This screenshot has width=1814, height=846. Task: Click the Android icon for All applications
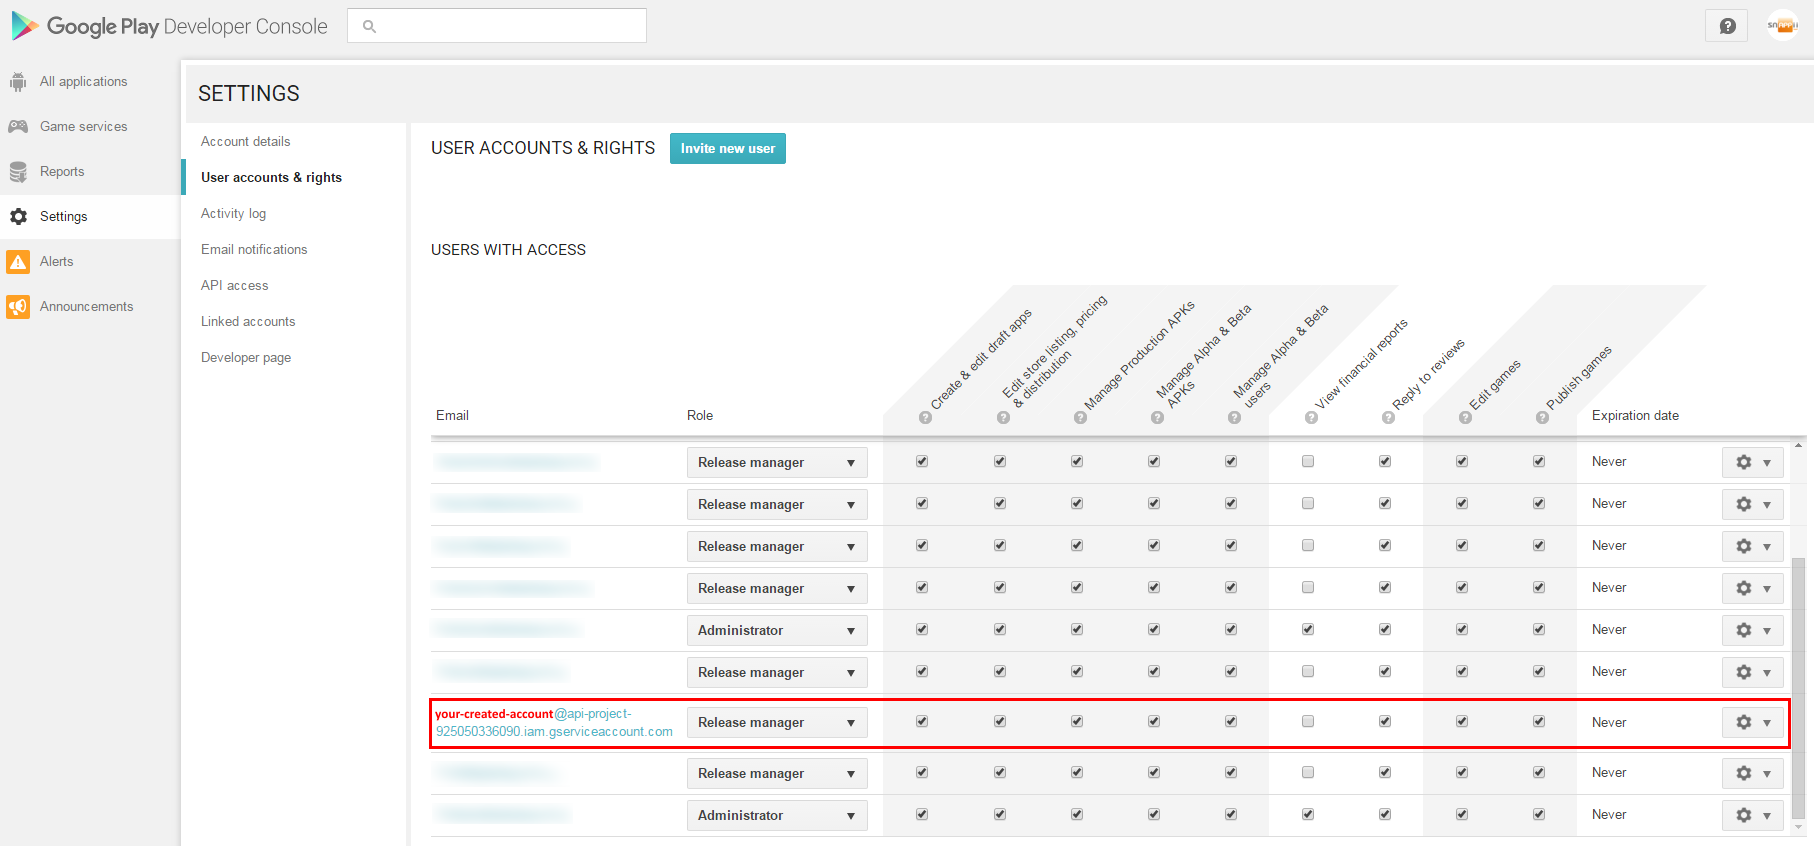(x=18, y=82)
